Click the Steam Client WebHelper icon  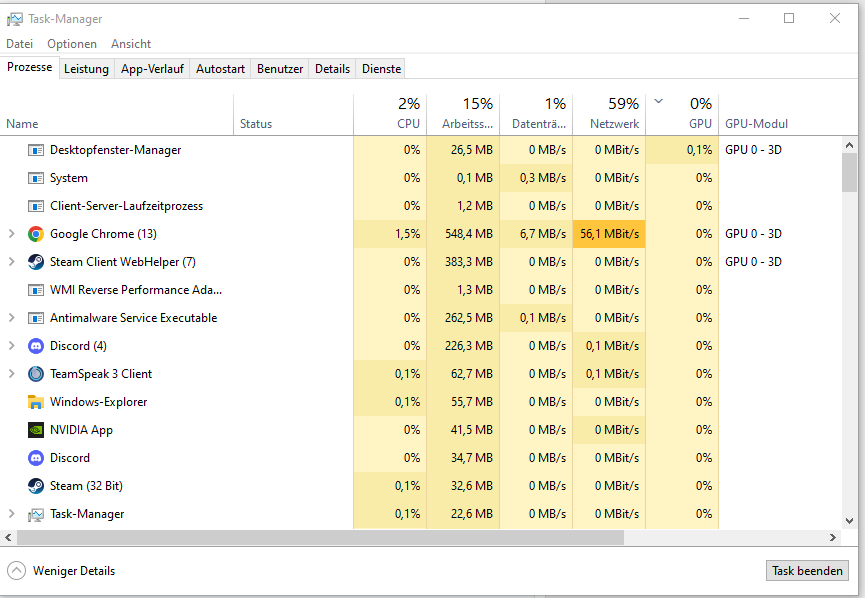(36, 262)
